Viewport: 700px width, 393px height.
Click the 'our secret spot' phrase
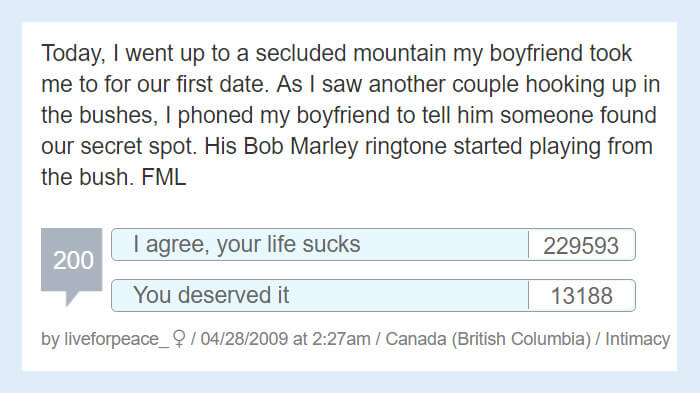[119, 147]
